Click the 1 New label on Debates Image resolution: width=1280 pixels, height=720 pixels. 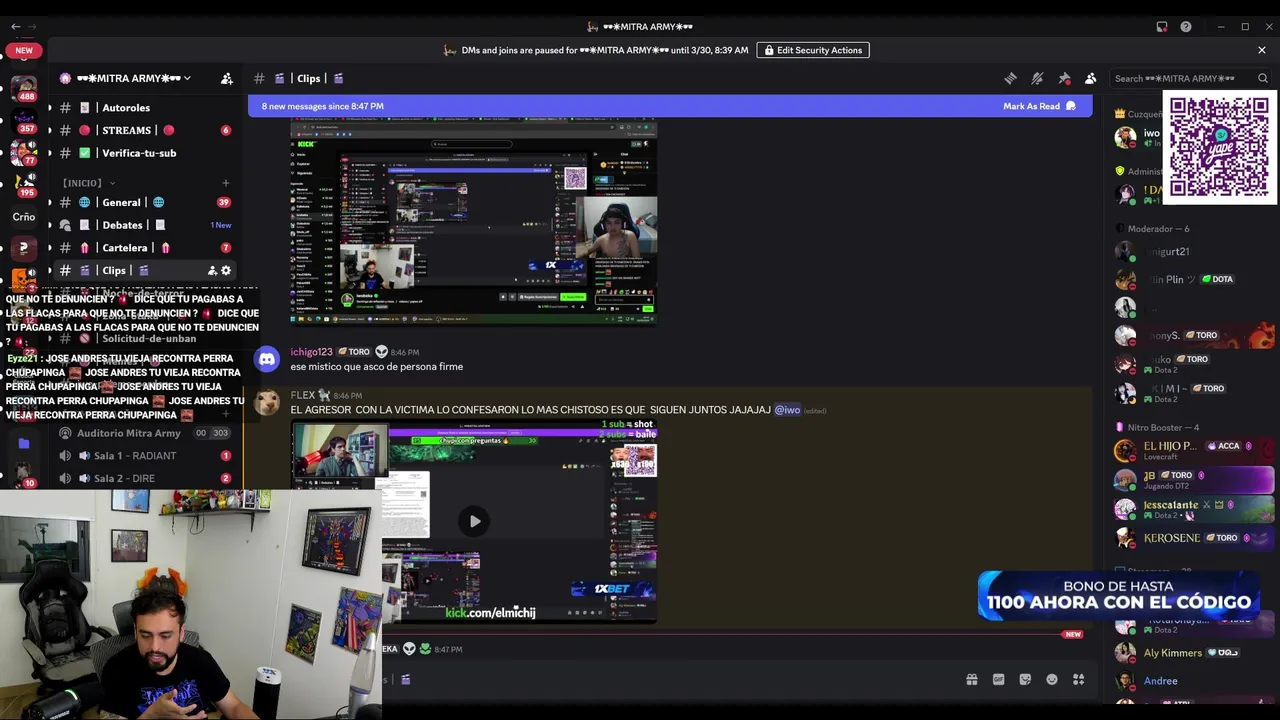coord(221,225)
